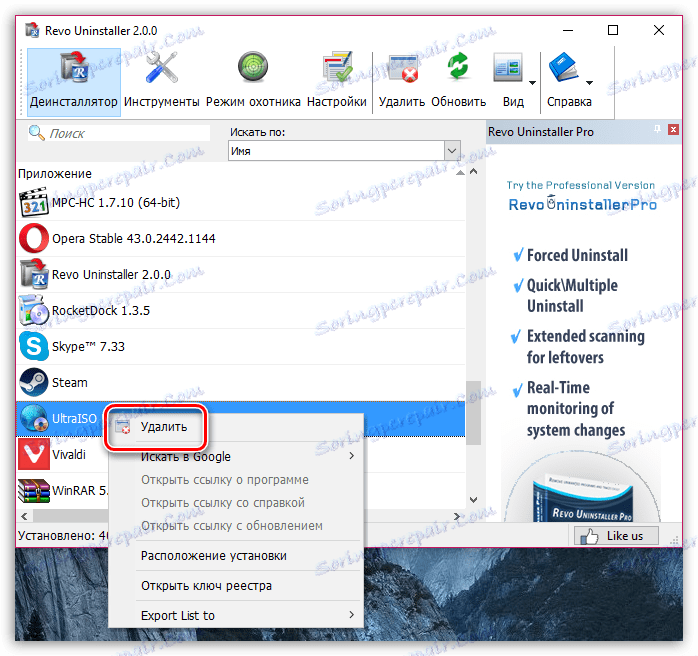Select the Steam row

click(x=241, y=383)
